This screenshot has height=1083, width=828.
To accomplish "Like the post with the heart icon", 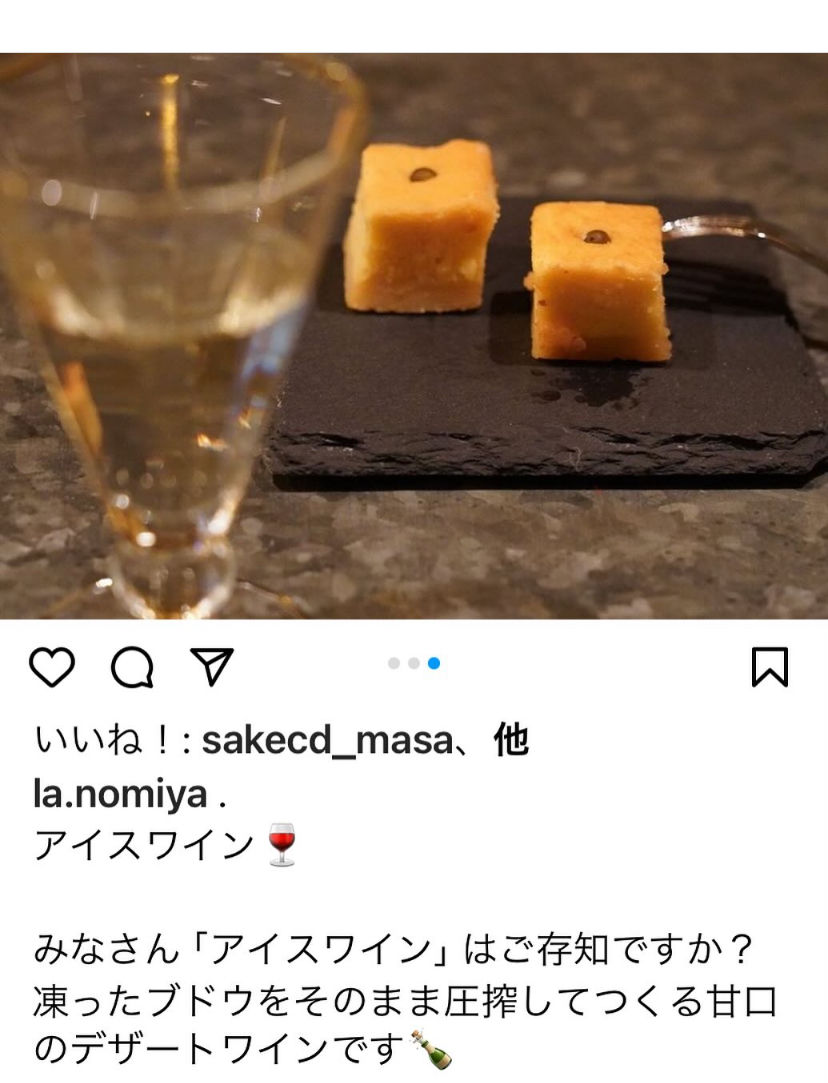I will click(x=52, y=667).
